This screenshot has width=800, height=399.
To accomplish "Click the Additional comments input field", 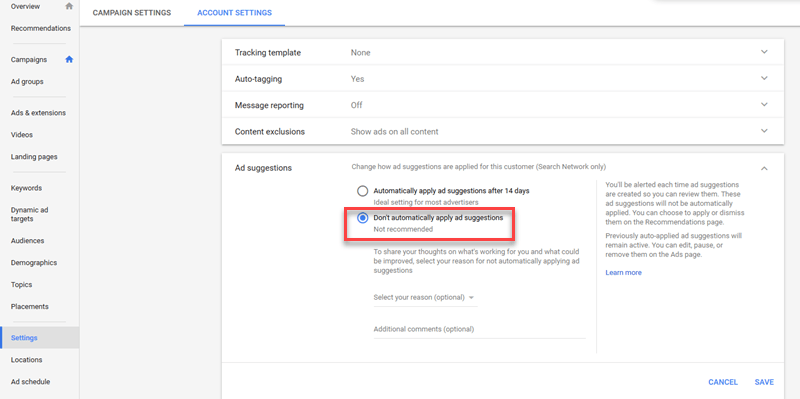I will [x=479, y=330].
